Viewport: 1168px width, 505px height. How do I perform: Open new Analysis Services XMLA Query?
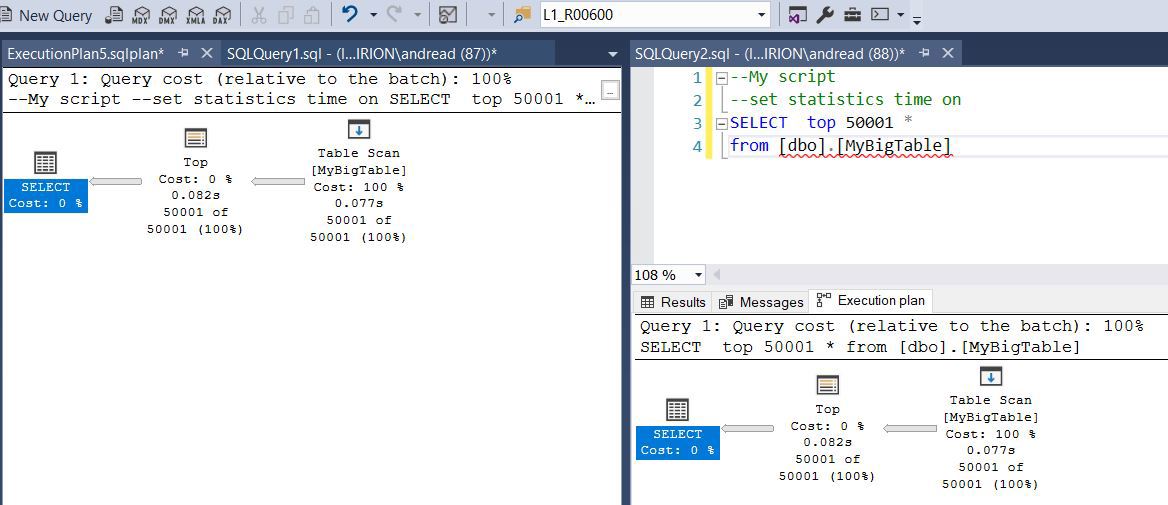[x=195, y=15]
